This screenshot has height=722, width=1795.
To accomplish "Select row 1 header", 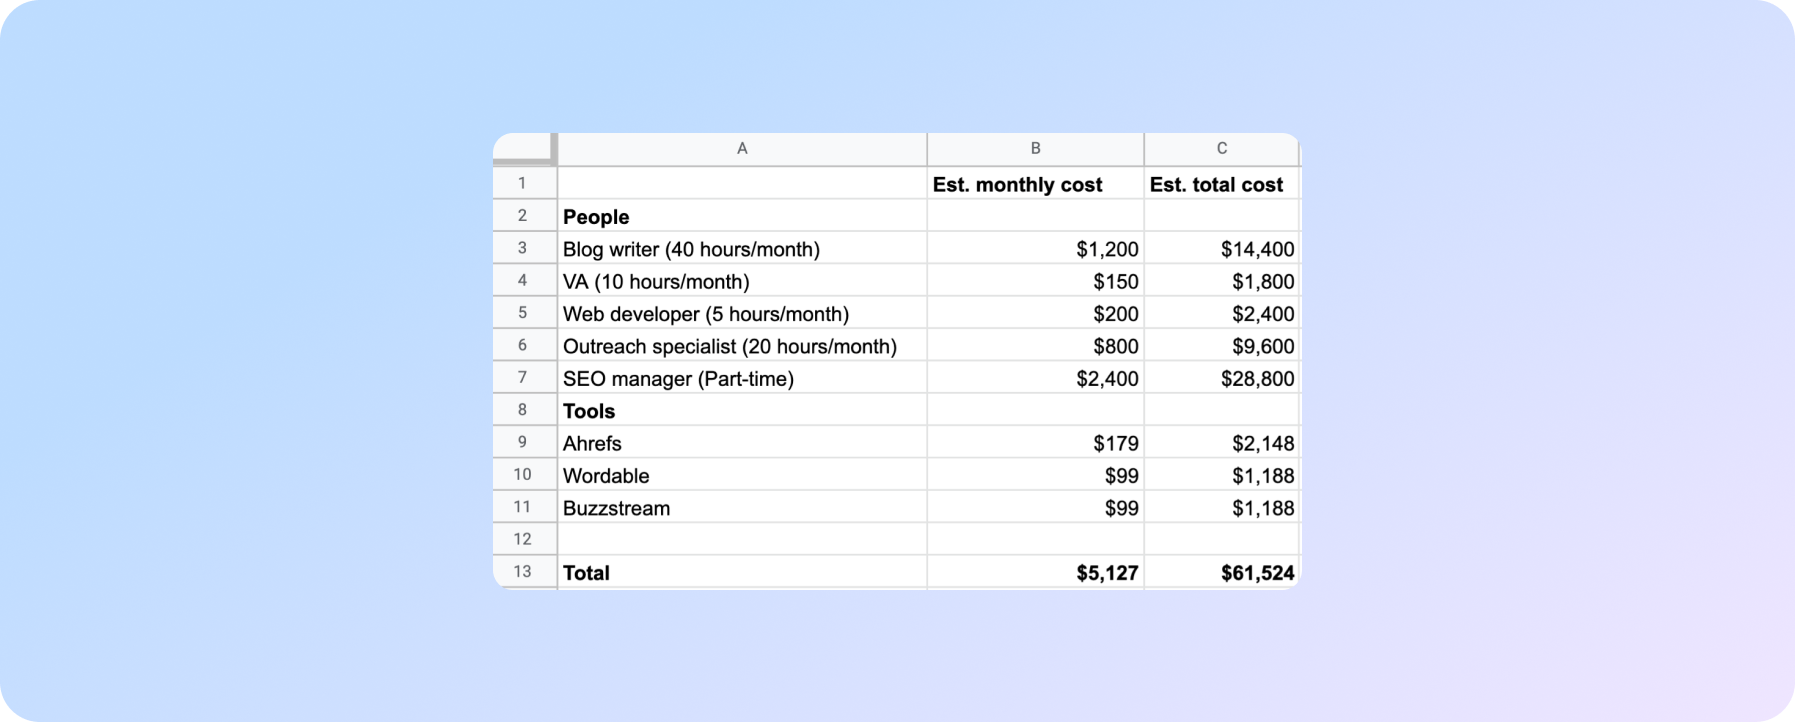I will 522,183.
